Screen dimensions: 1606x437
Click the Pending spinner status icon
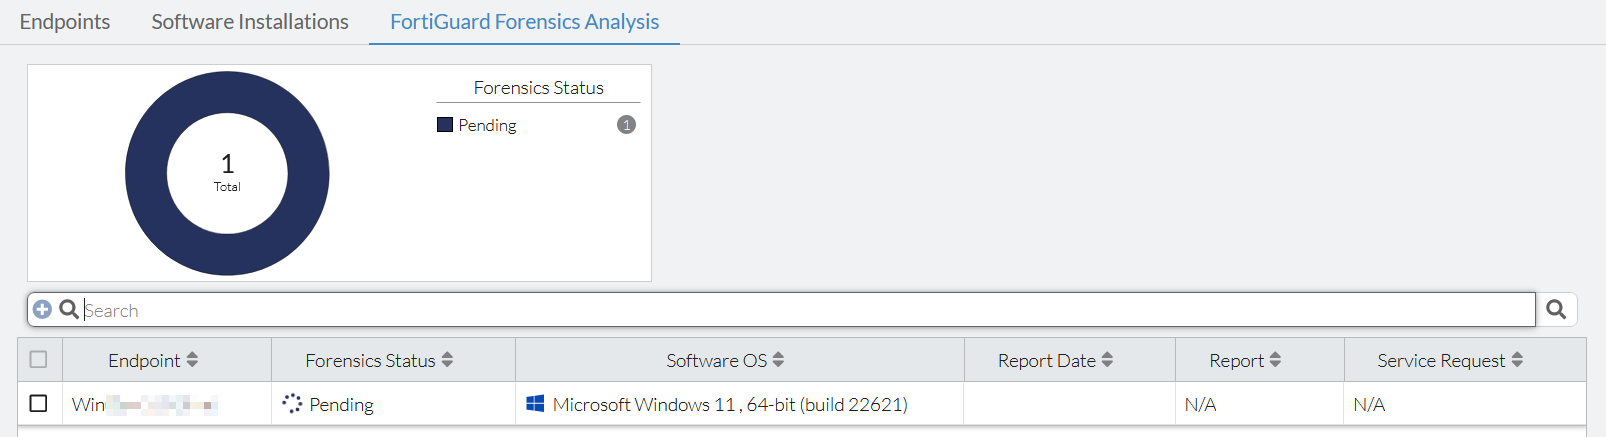292,404
